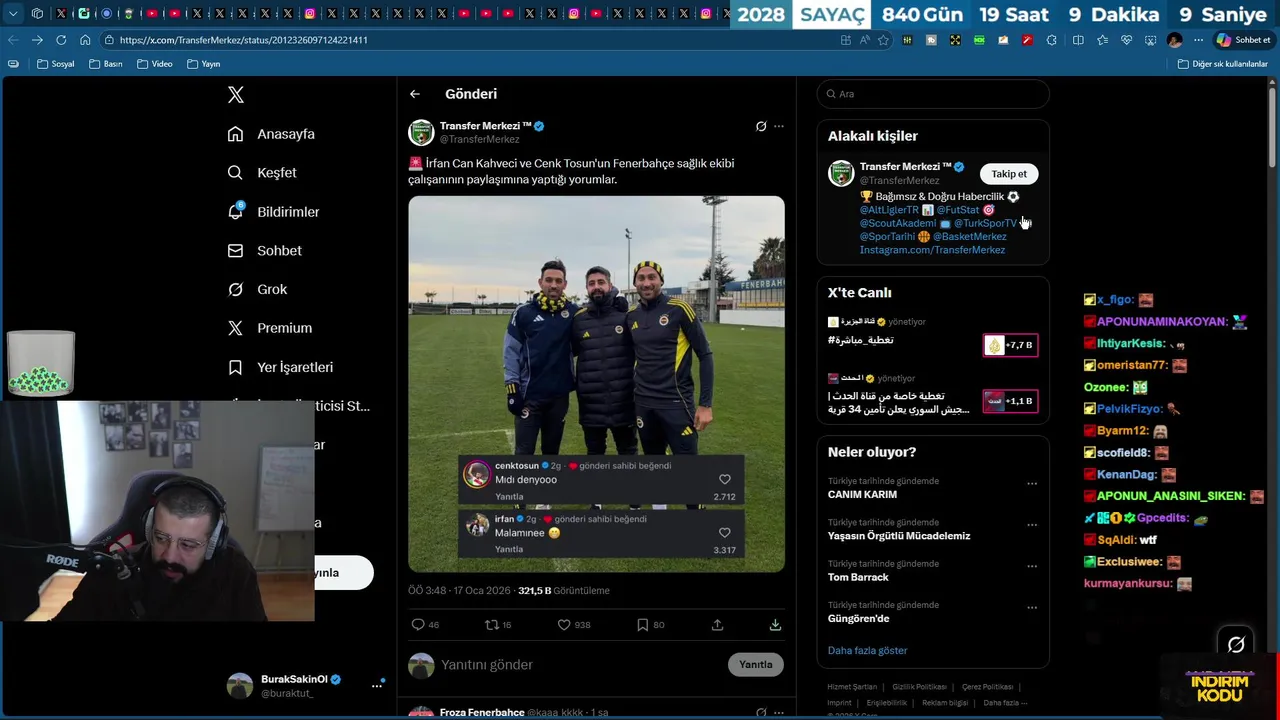Open Anasayfa from the sidebar
The width and height of the screenshot is (1280, 720).
(271, 134)
